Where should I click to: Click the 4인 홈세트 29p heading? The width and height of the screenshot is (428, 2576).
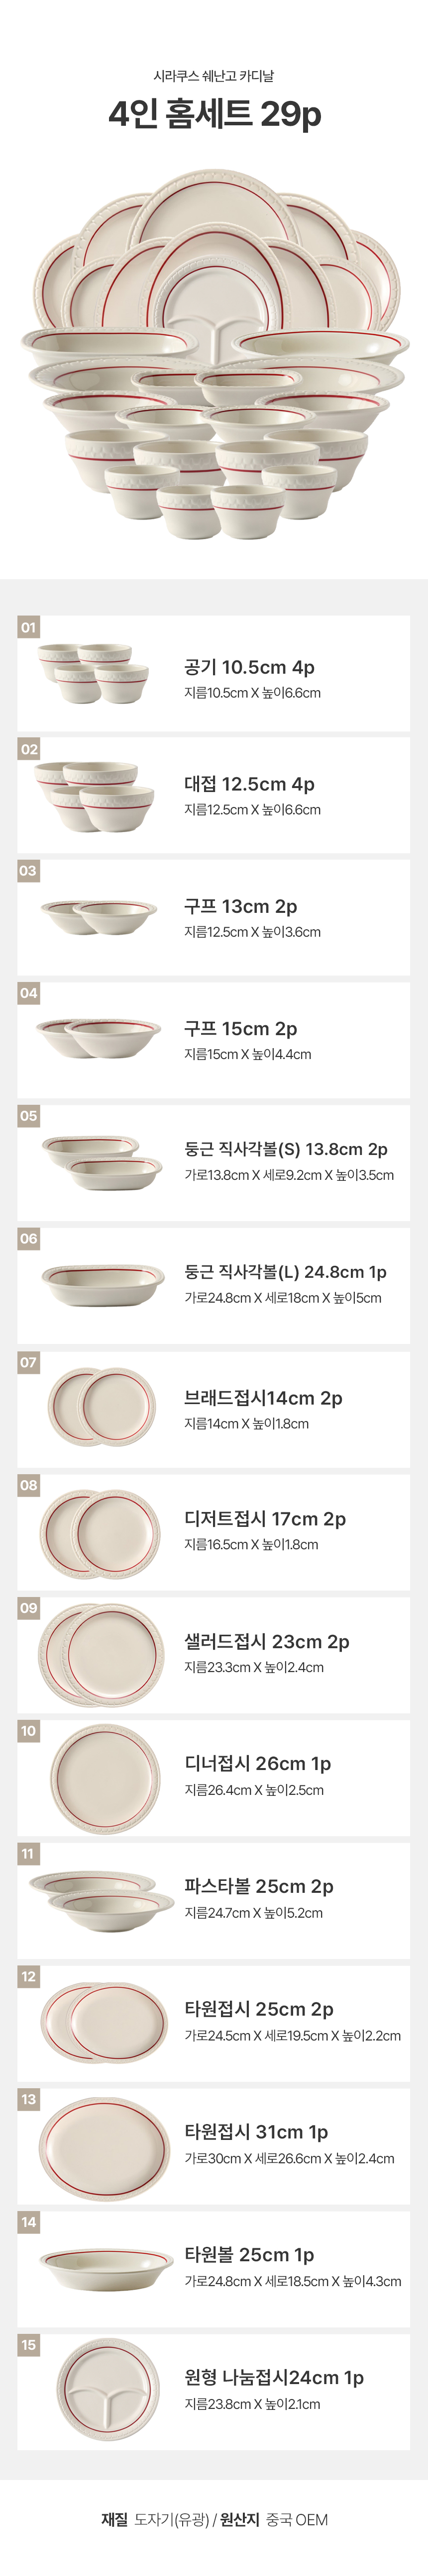(x=214, y=115)
